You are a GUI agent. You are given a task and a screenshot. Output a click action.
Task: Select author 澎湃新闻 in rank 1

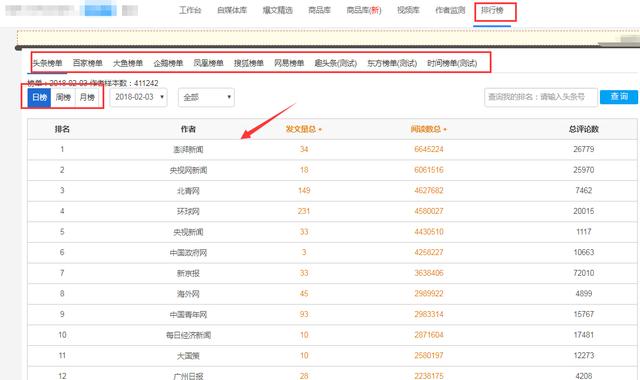[188, 150]
